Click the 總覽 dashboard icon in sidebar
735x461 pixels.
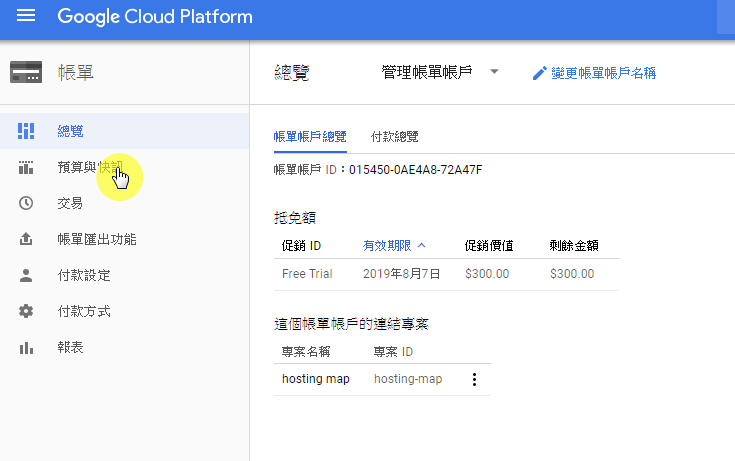click(26, 131)
